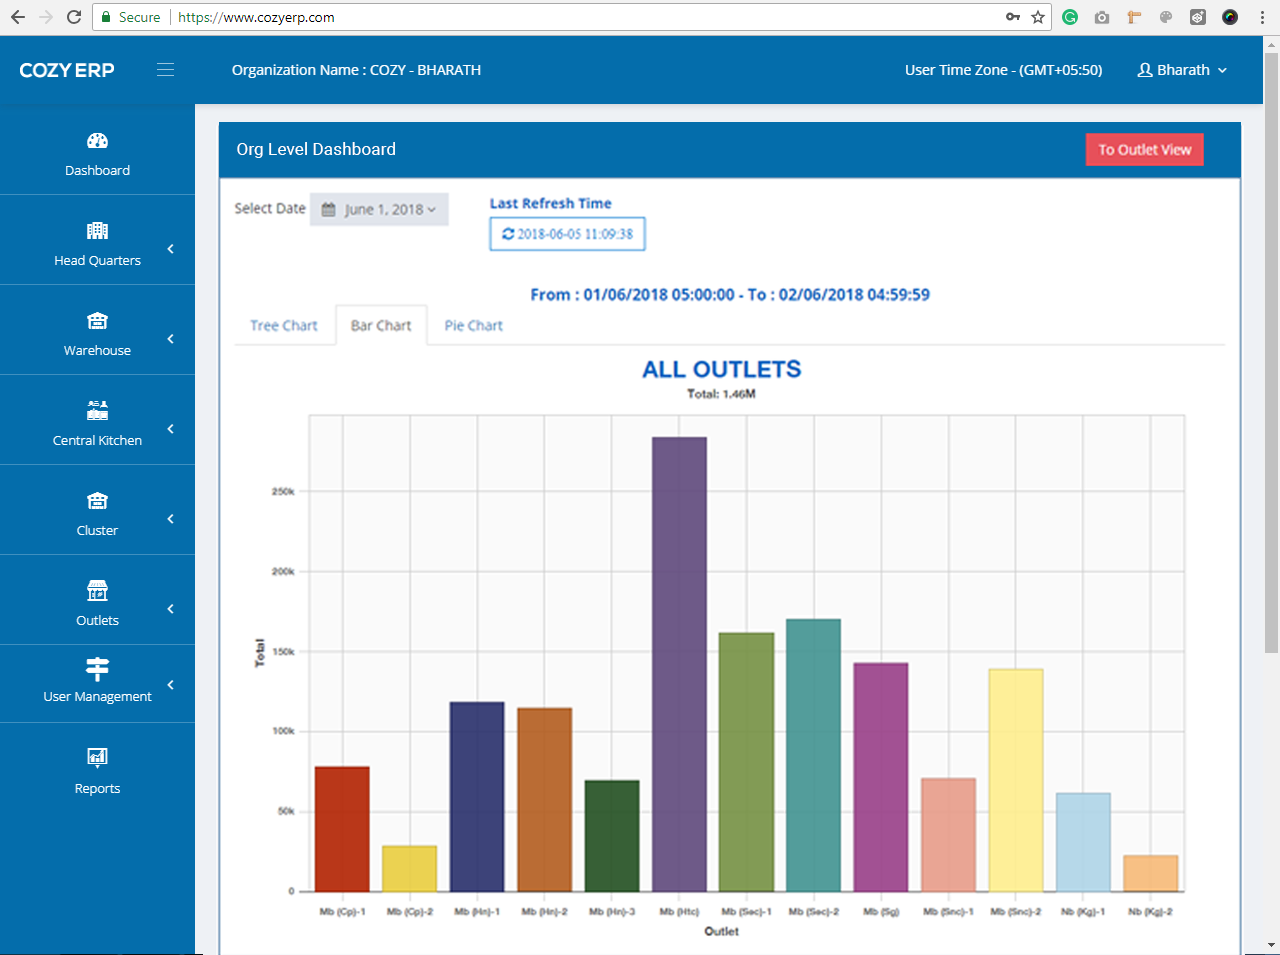Click the User Management signpost icon
1280x955 pixels.
click(x=97, y=669)
